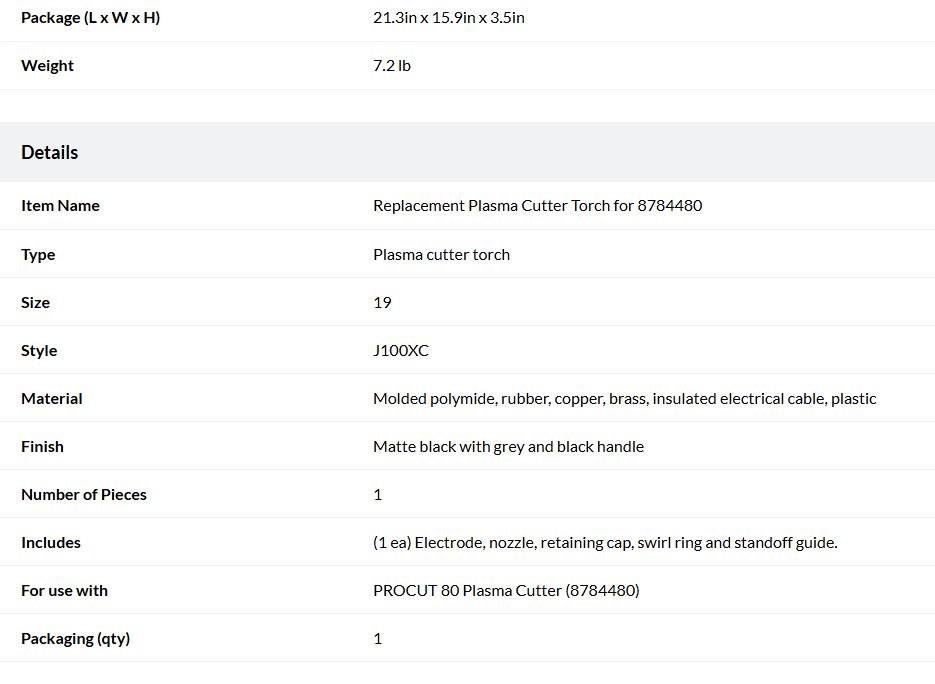Screen dimensions: 935x684
Task: Select the Packaging (qty) label
Action: (75, 639)
